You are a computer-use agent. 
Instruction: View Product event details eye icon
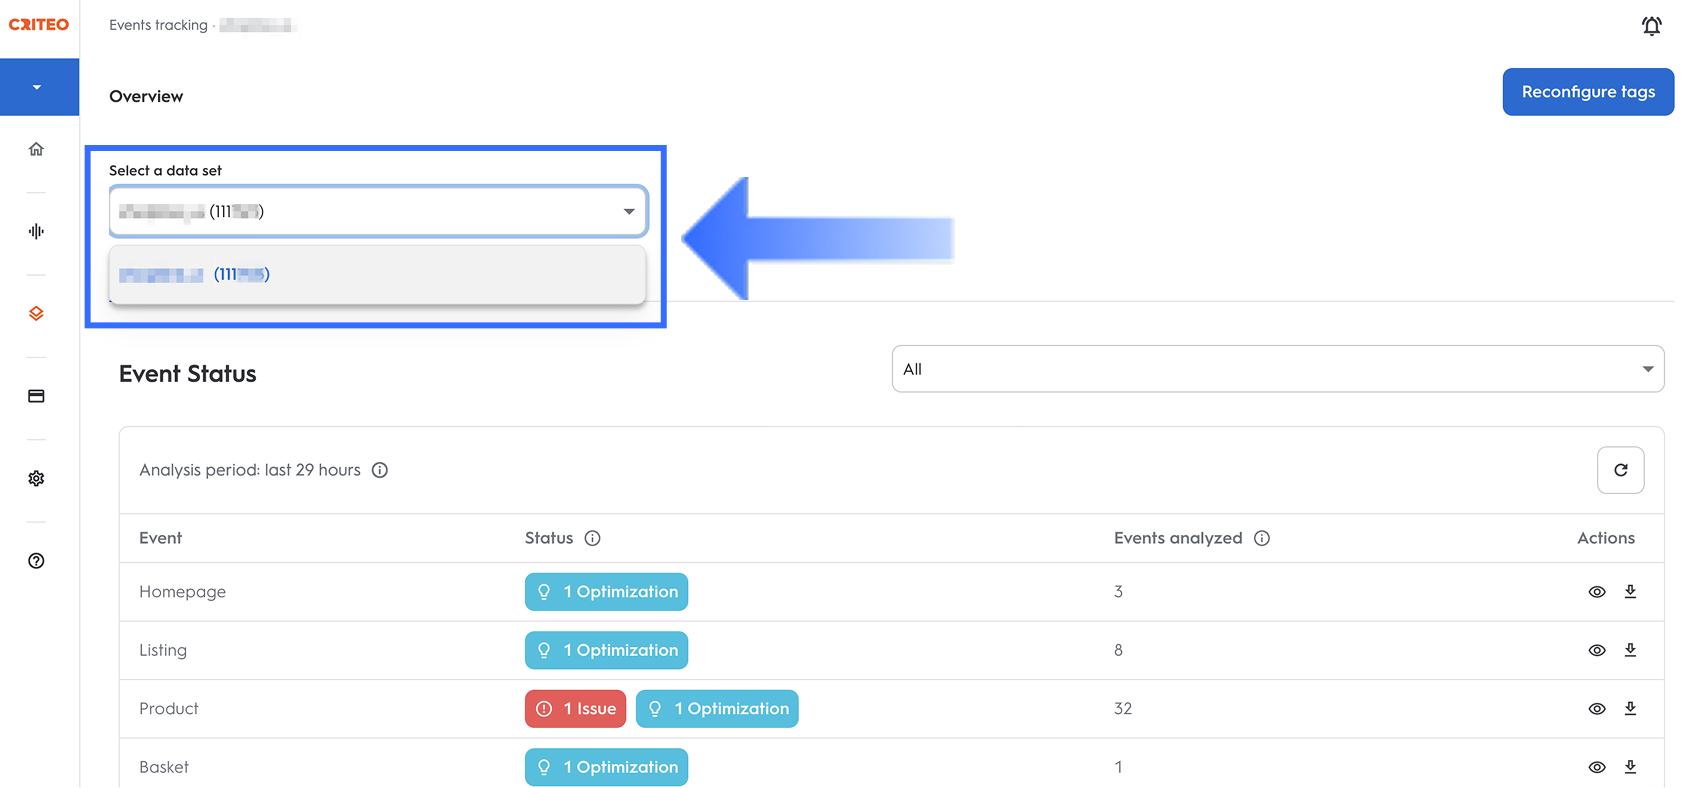click(x=1597, y=709)
